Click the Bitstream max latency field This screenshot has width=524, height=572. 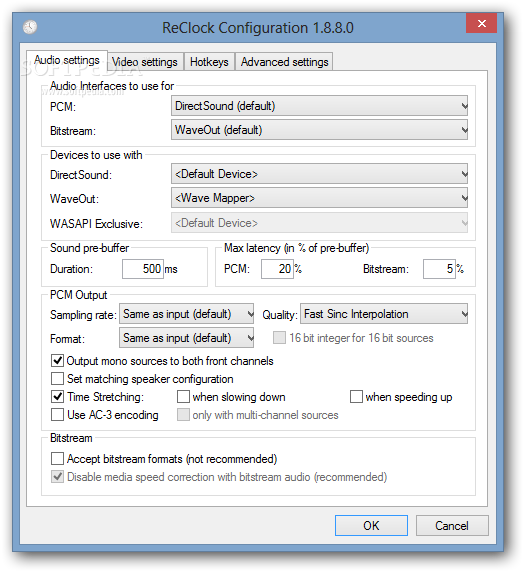pos(439,269)
